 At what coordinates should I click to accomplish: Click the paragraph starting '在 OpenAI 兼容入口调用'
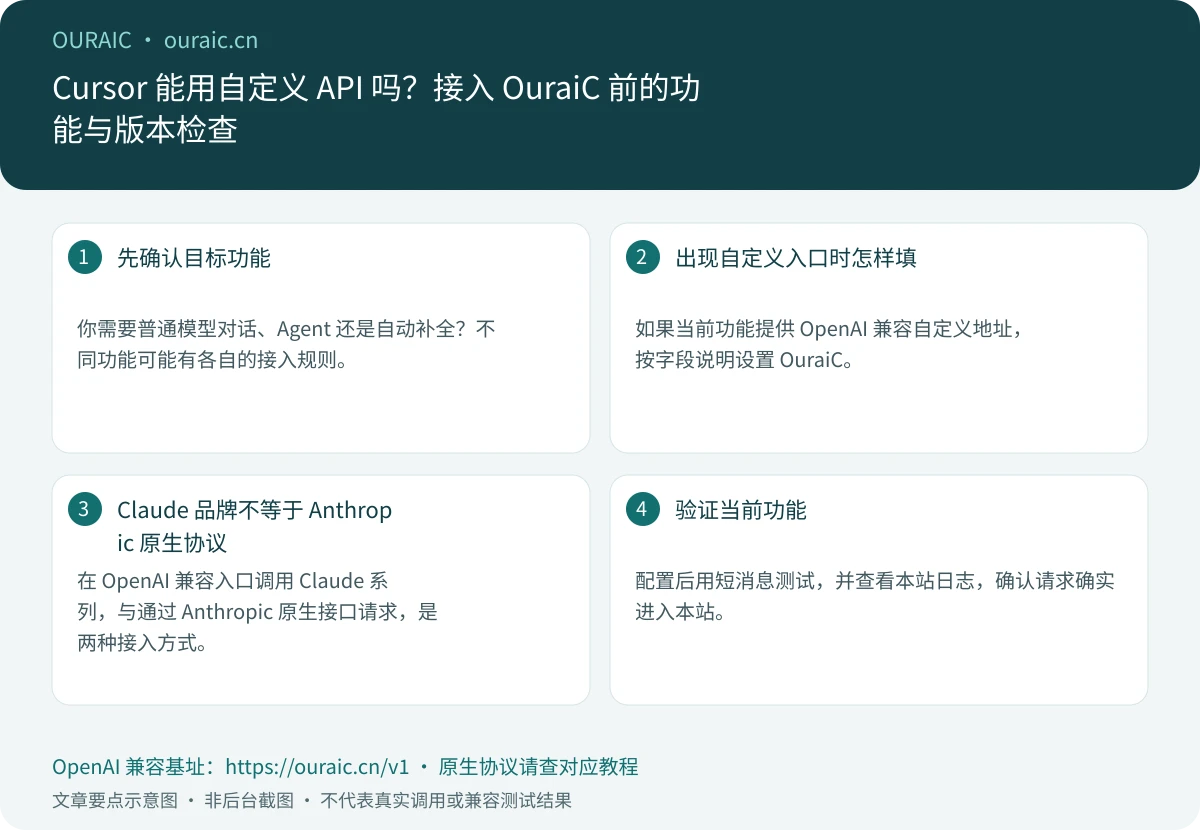point(258,612)
